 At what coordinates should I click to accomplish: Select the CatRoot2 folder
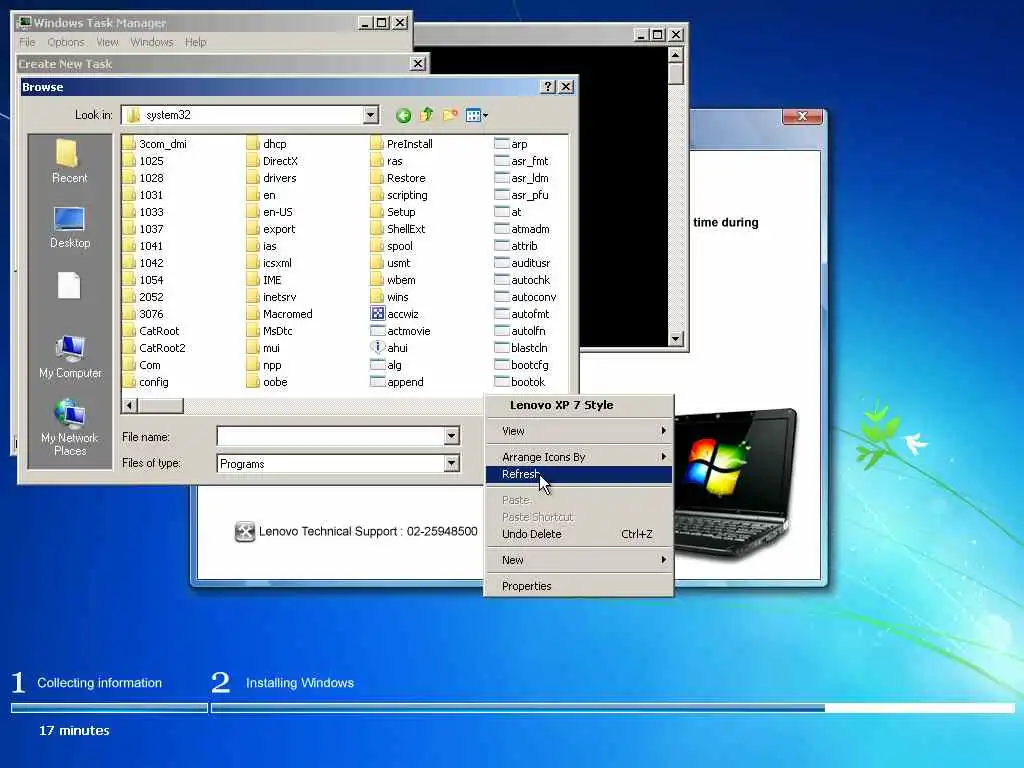pyautogui.click(x=154, y=348)
